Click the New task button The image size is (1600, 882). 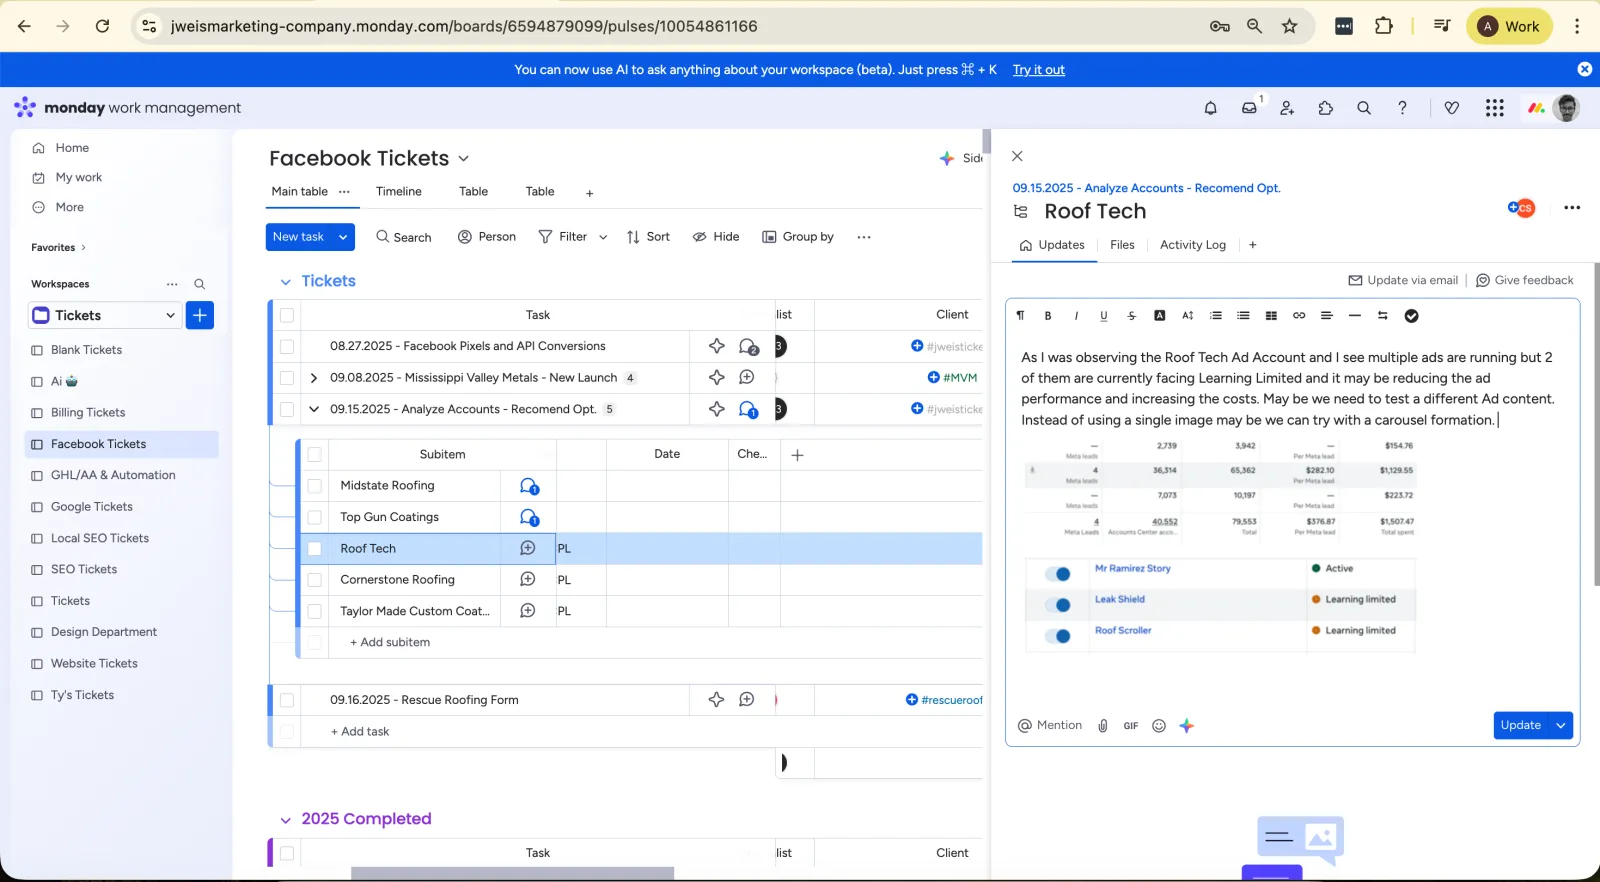tap(299, 237)
